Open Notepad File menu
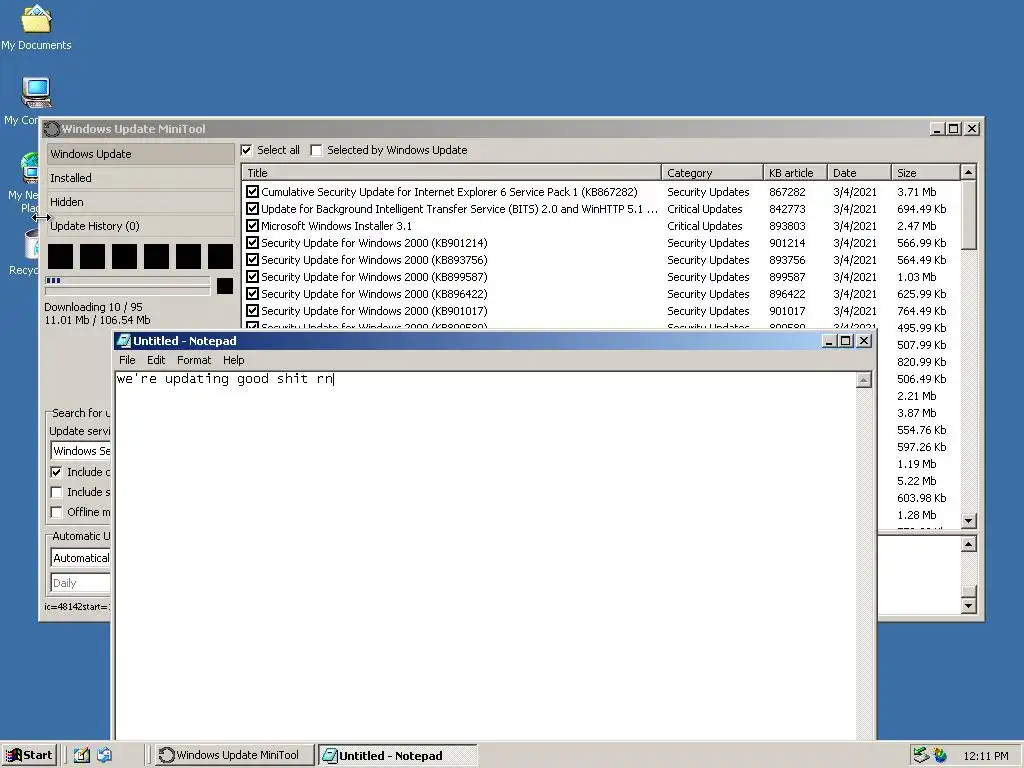Screen dimensions: 1024x768 (127, 360)
